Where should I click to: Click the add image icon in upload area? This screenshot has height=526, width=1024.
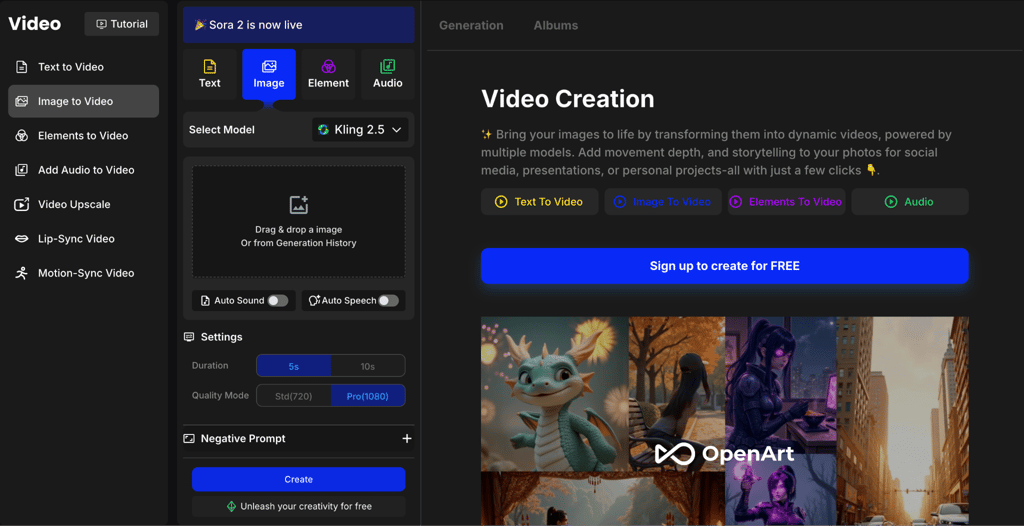pos(298,205)
